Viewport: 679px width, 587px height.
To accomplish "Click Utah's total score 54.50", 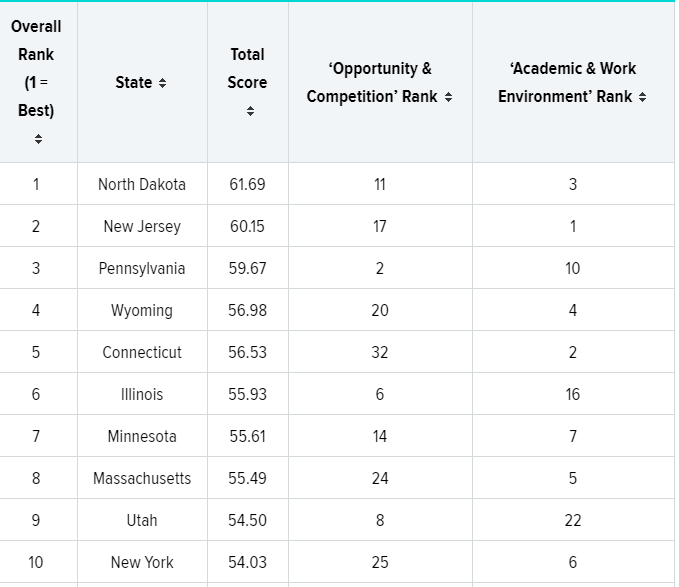I will point(247,520).
